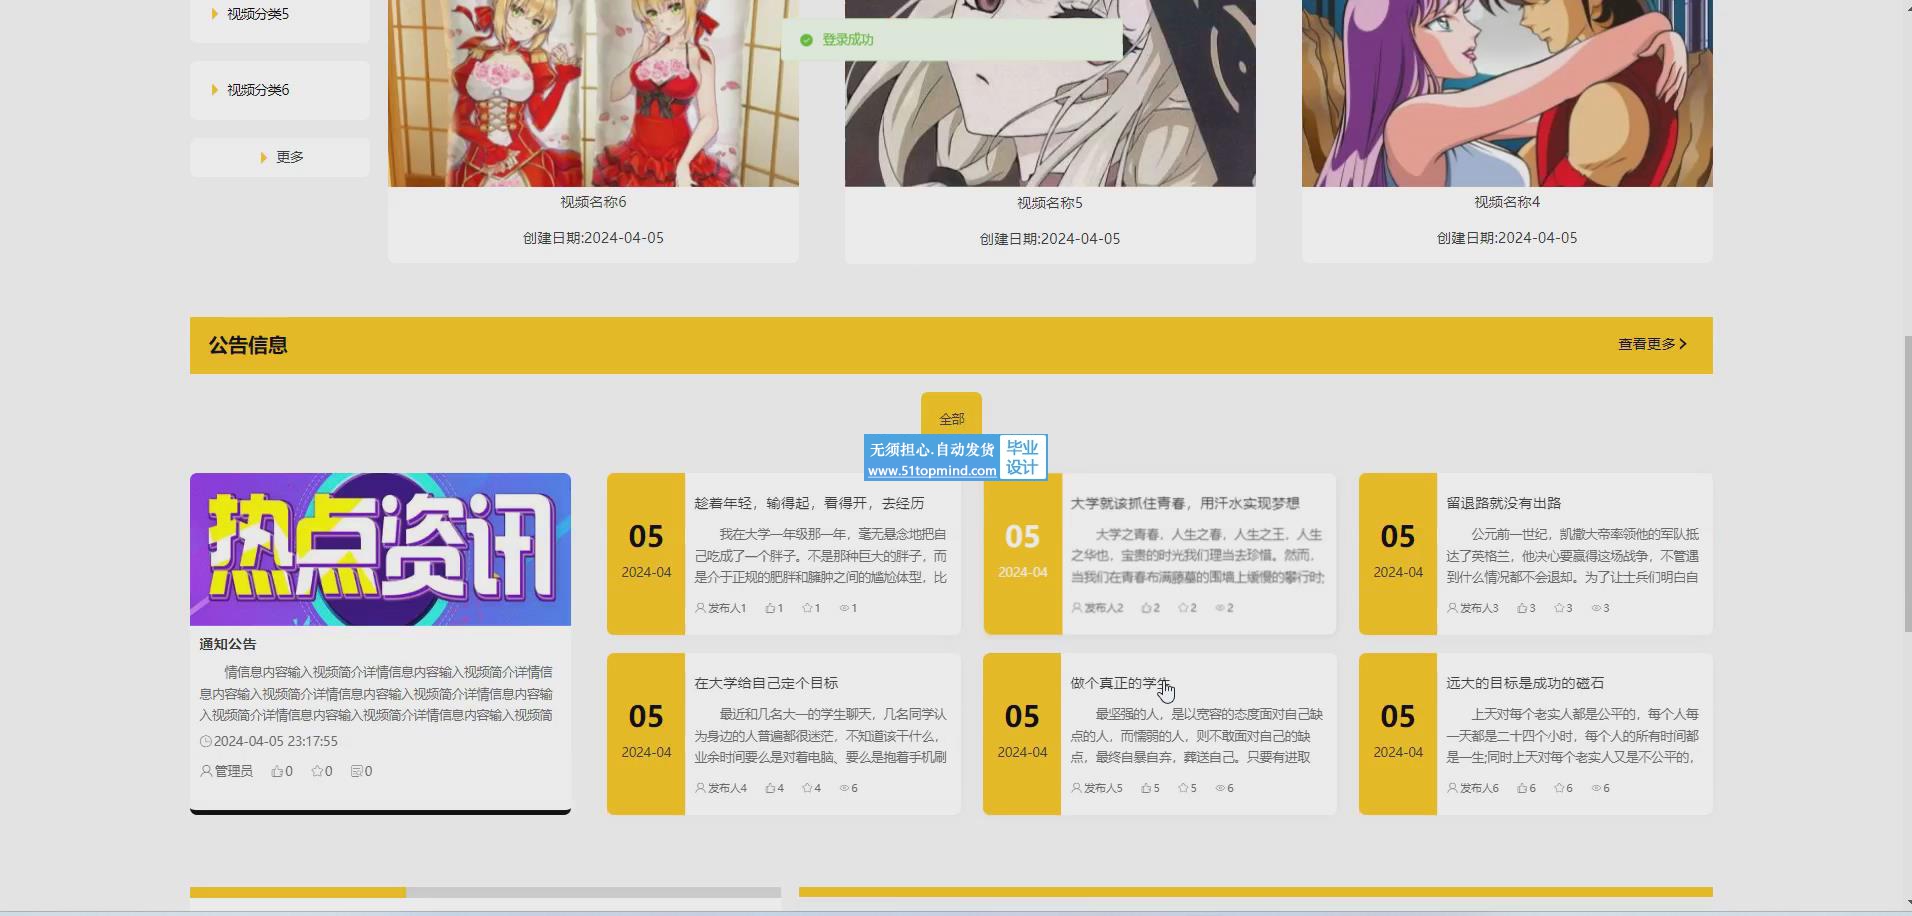The width and height of the screenshot is (1912, 916).
Task: Click thumbs-up icon on 发布人3 post
Action: [x=1522, y=608]
